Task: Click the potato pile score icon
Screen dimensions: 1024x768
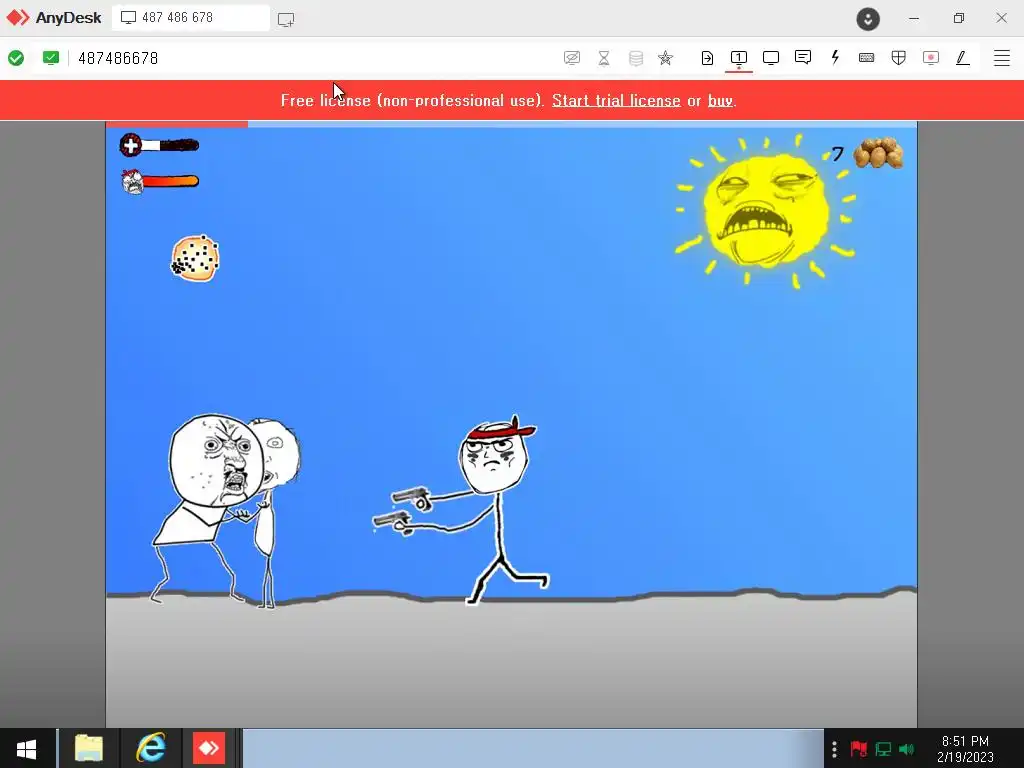Action: pos(878,153)
